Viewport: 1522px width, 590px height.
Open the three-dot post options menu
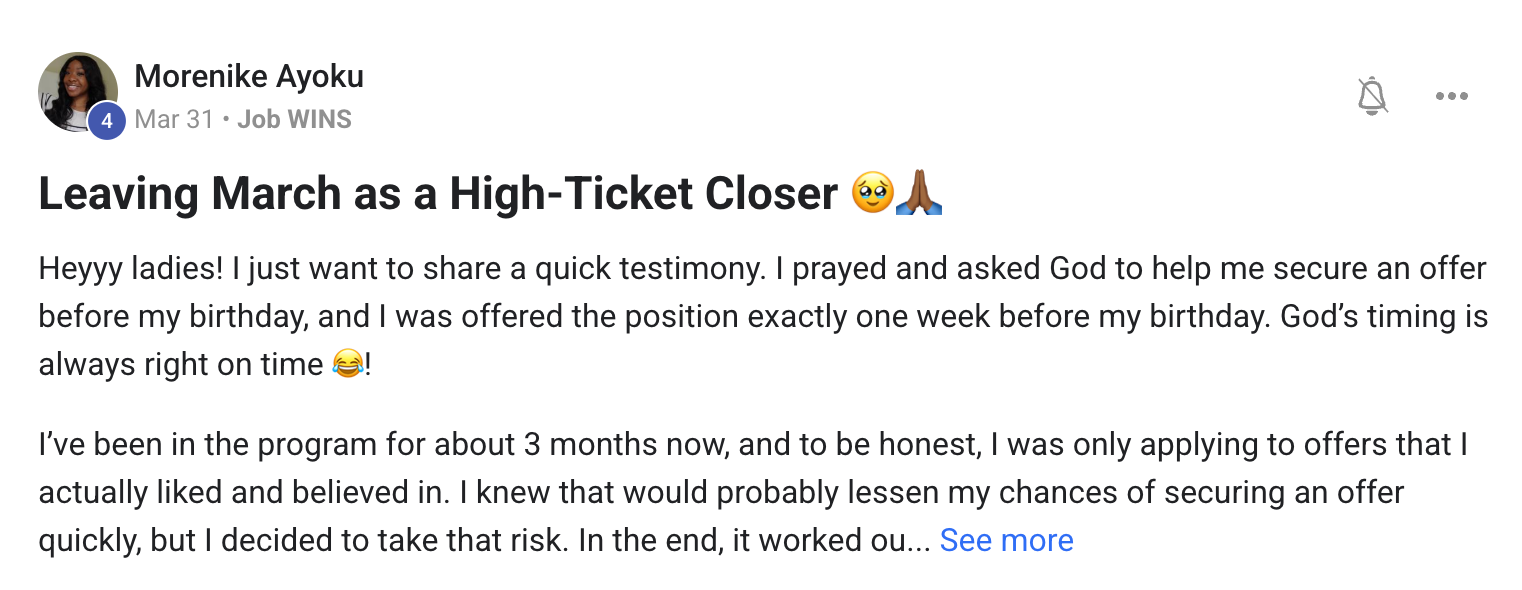coord(1451,96)
